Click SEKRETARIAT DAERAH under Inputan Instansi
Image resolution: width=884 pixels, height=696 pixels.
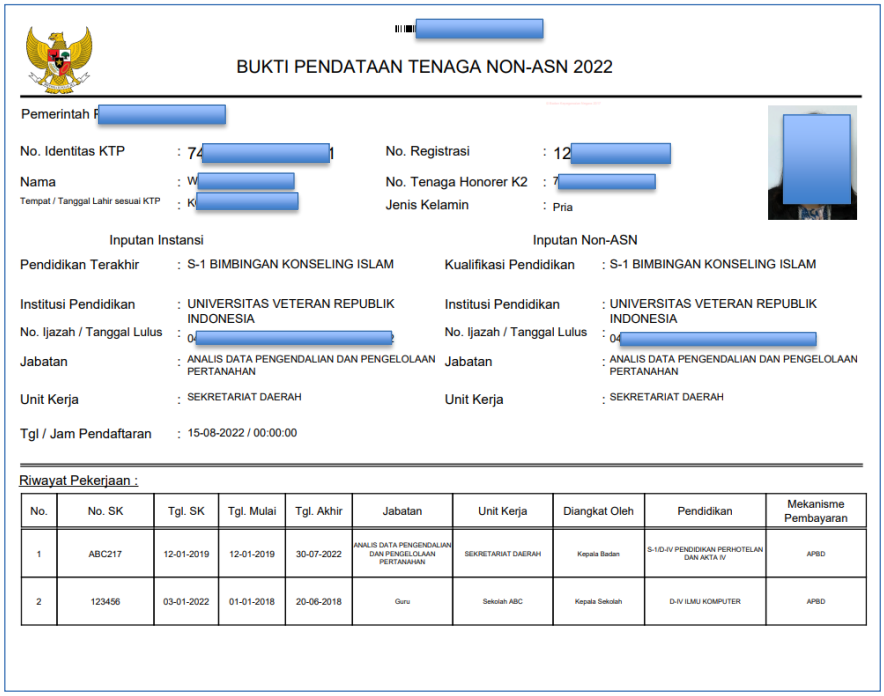[x=244, y=397]
